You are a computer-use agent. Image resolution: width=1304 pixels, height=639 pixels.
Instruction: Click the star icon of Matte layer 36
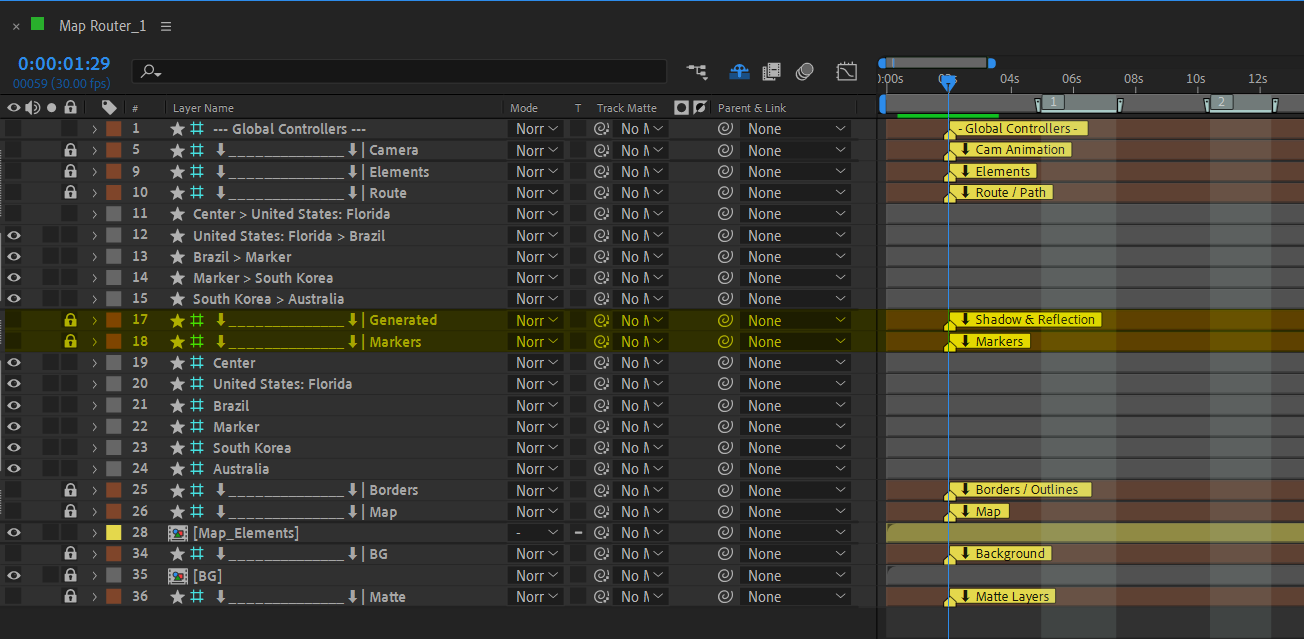pyautogui.click(x=178, y=596)
